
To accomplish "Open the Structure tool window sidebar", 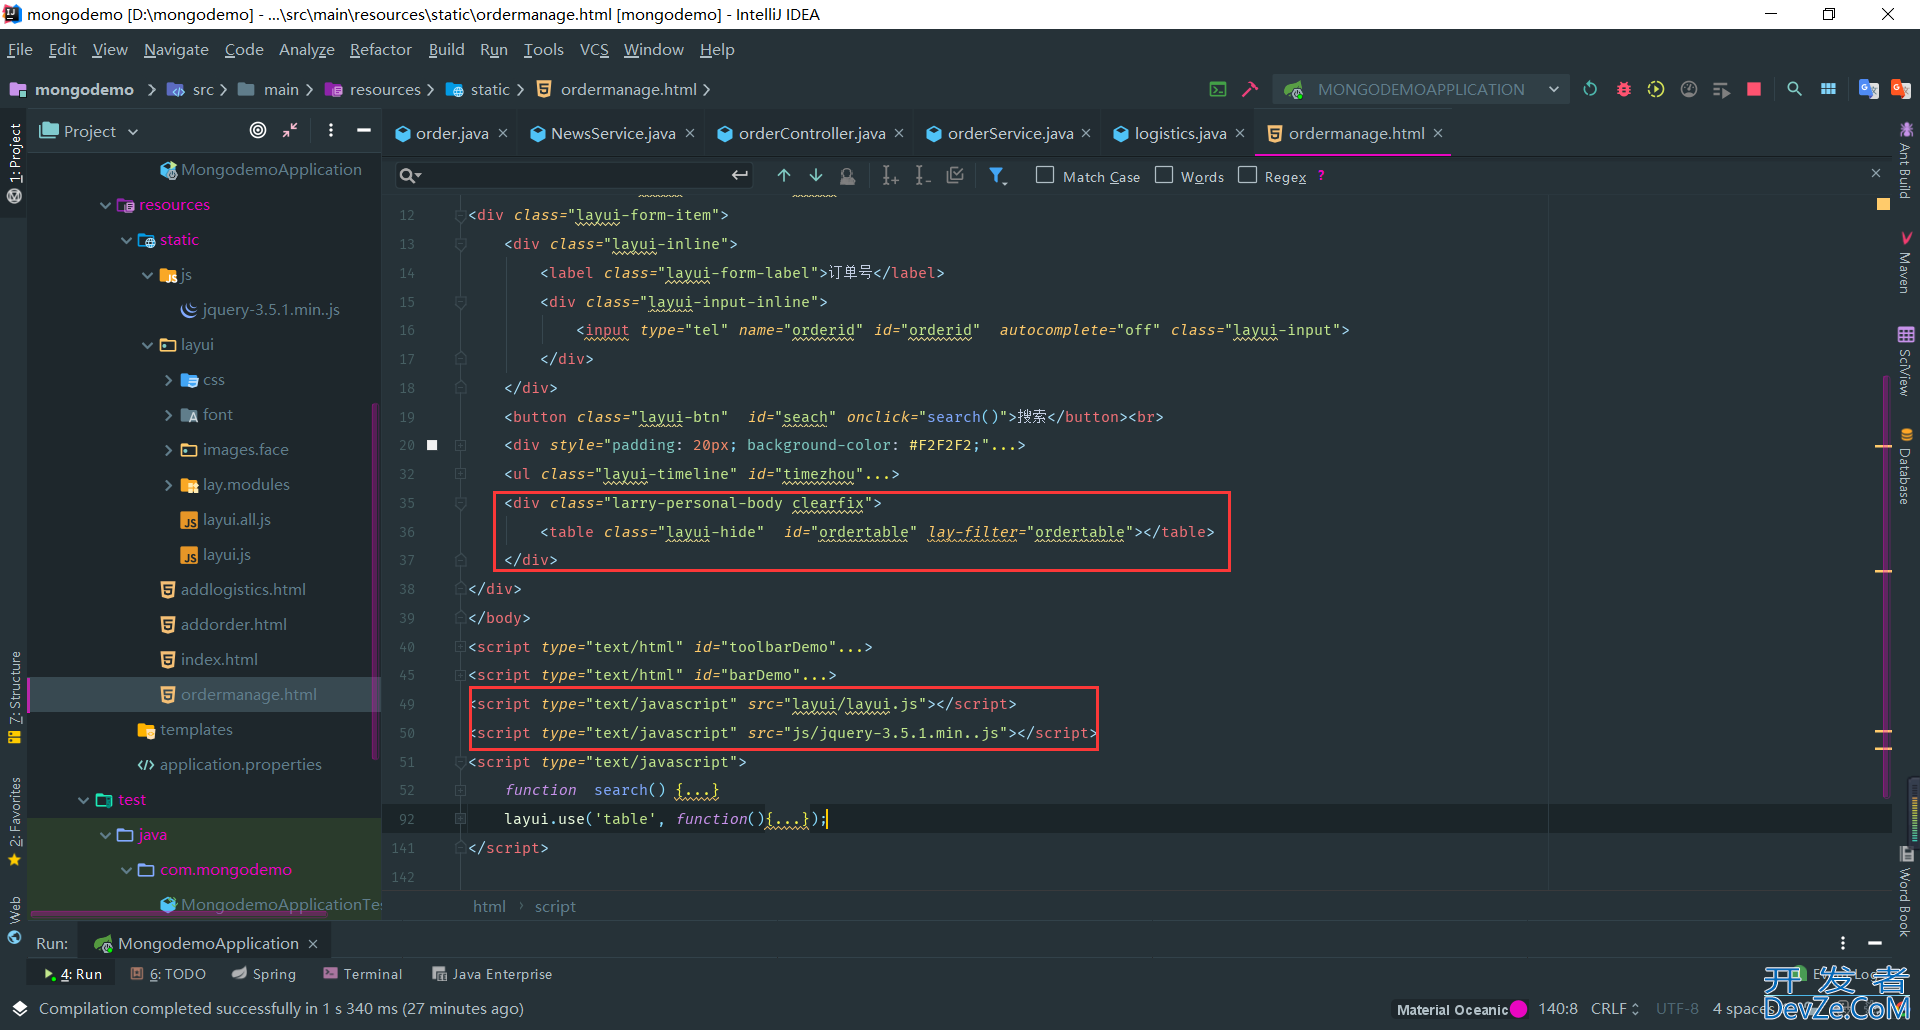I will coord(15,697).
